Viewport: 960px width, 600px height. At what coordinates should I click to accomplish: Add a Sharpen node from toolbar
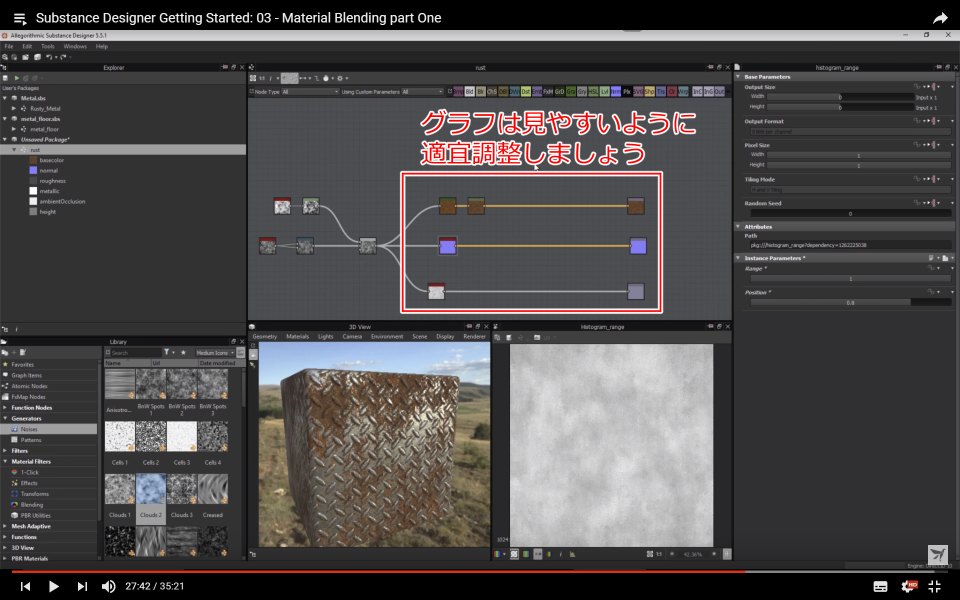649,92
